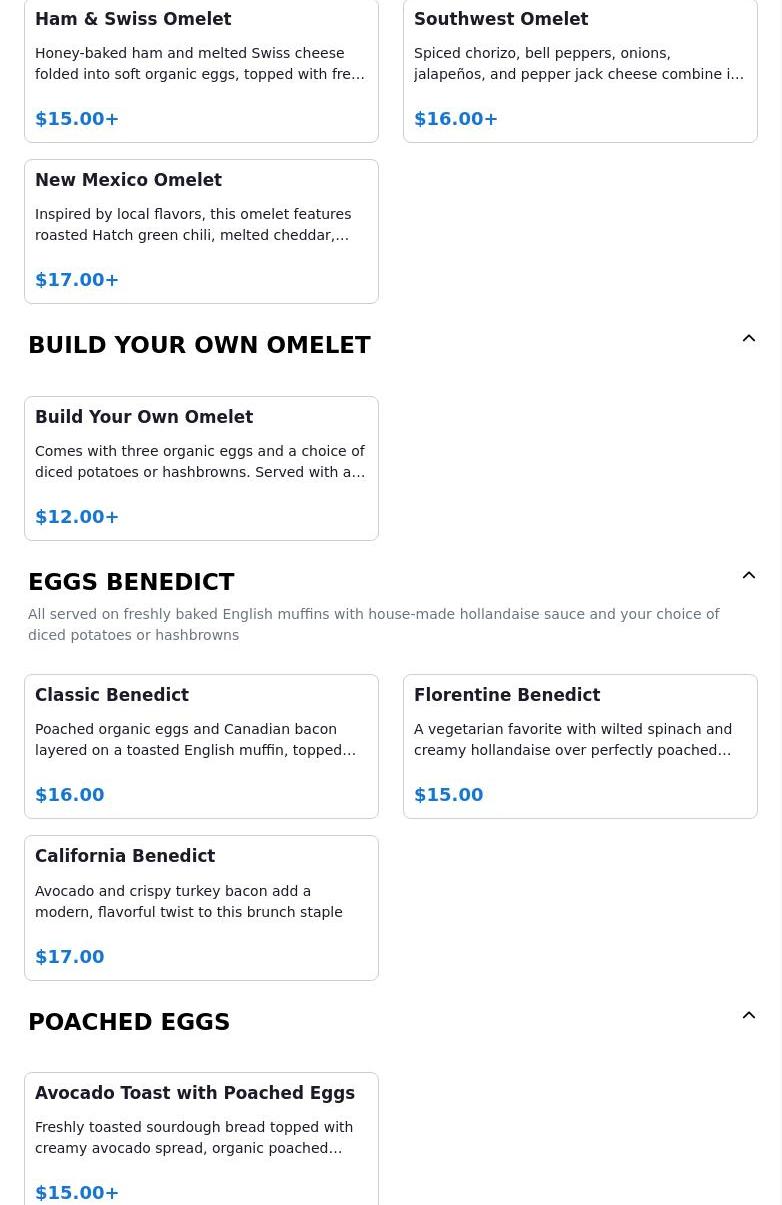
Task: Collapse the Eggs Benedict section chevron
Action: (x=748, y=576)
